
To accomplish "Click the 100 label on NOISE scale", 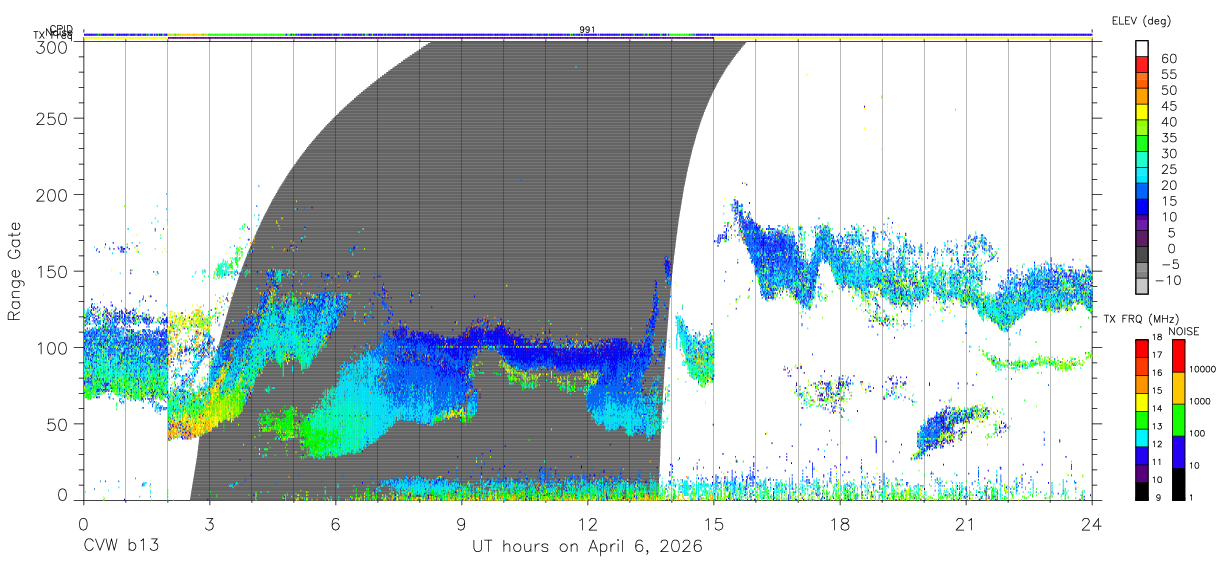I will coord(1199,433).
